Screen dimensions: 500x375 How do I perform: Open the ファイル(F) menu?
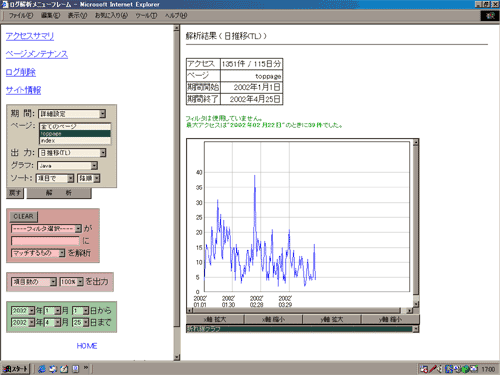click(x=21, y=16)
